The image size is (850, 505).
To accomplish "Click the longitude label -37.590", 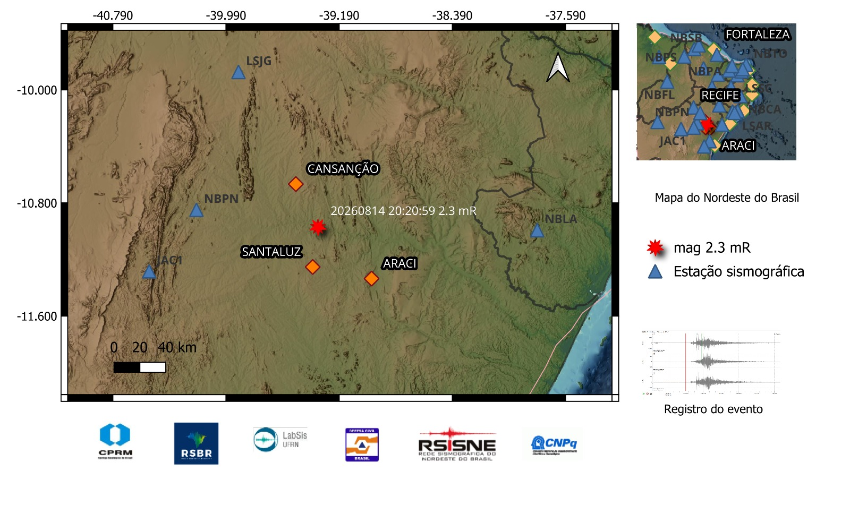I will click(565, 16).
